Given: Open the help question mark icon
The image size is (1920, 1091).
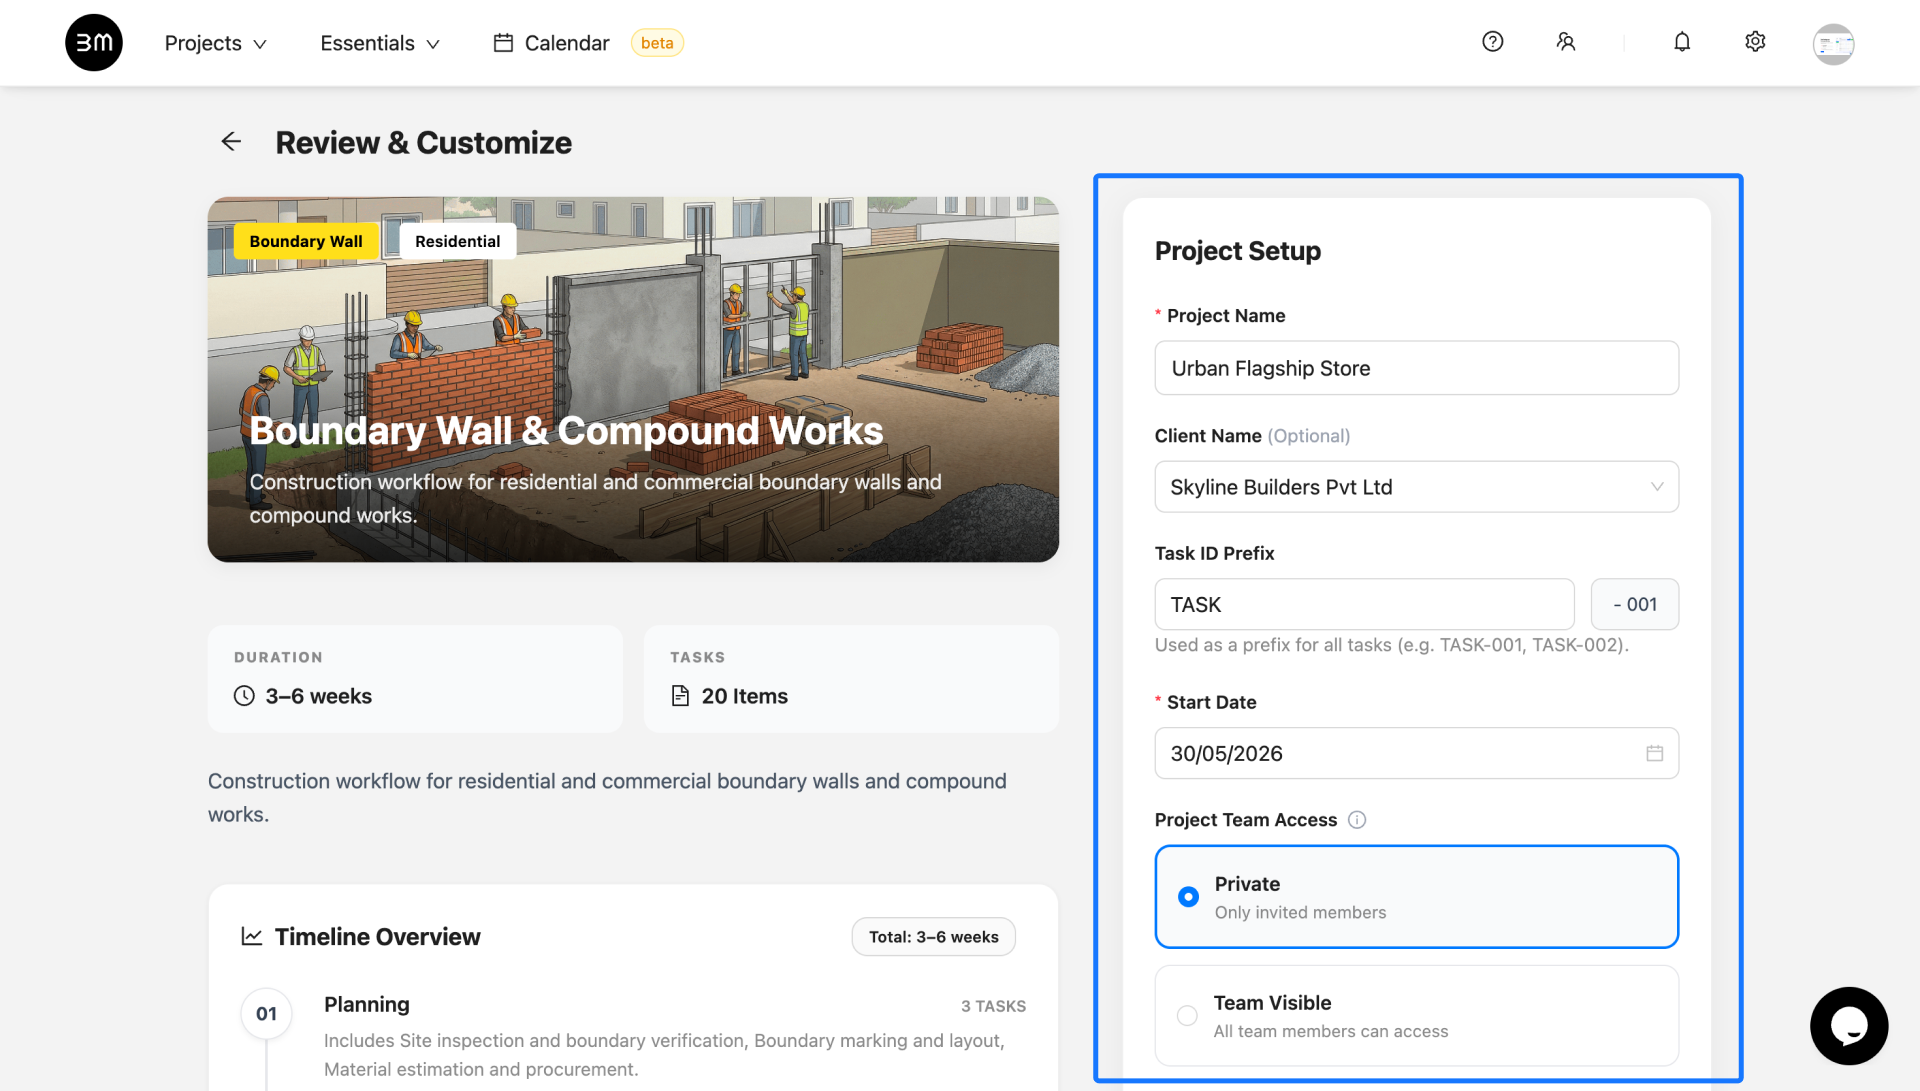Looking at the screenshot, I should [x=1492, y=42].
